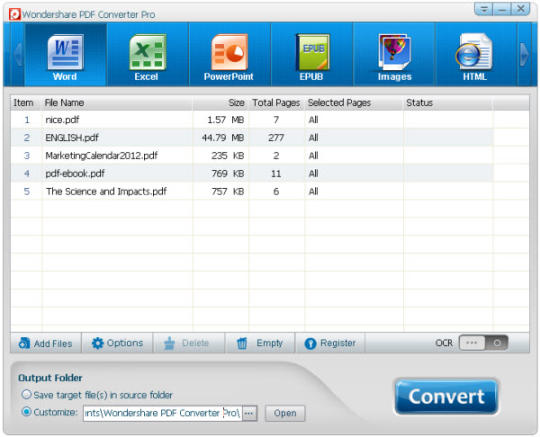
Task: Toggle the OCR switch
Action: (x=484, y=343)
